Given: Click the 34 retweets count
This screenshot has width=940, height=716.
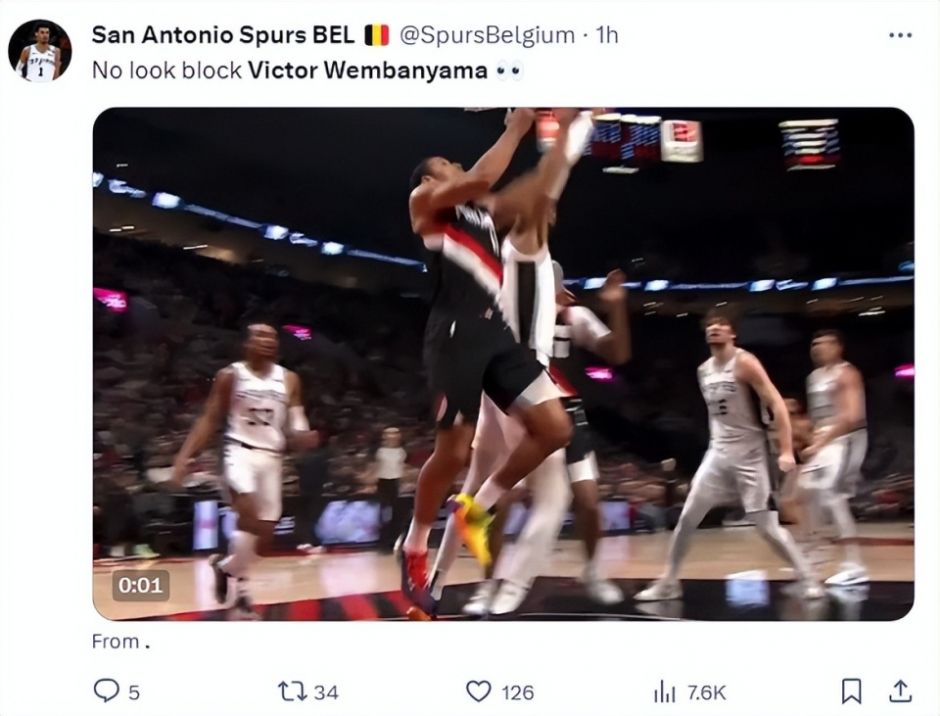Looking at the screenshot, I should [x=326, y=693].
